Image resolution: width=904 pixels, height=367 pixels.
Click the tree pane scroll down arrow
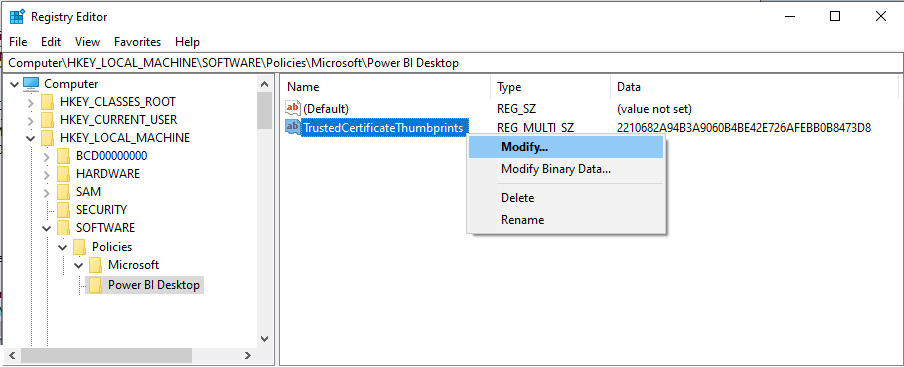coord(265,339)
